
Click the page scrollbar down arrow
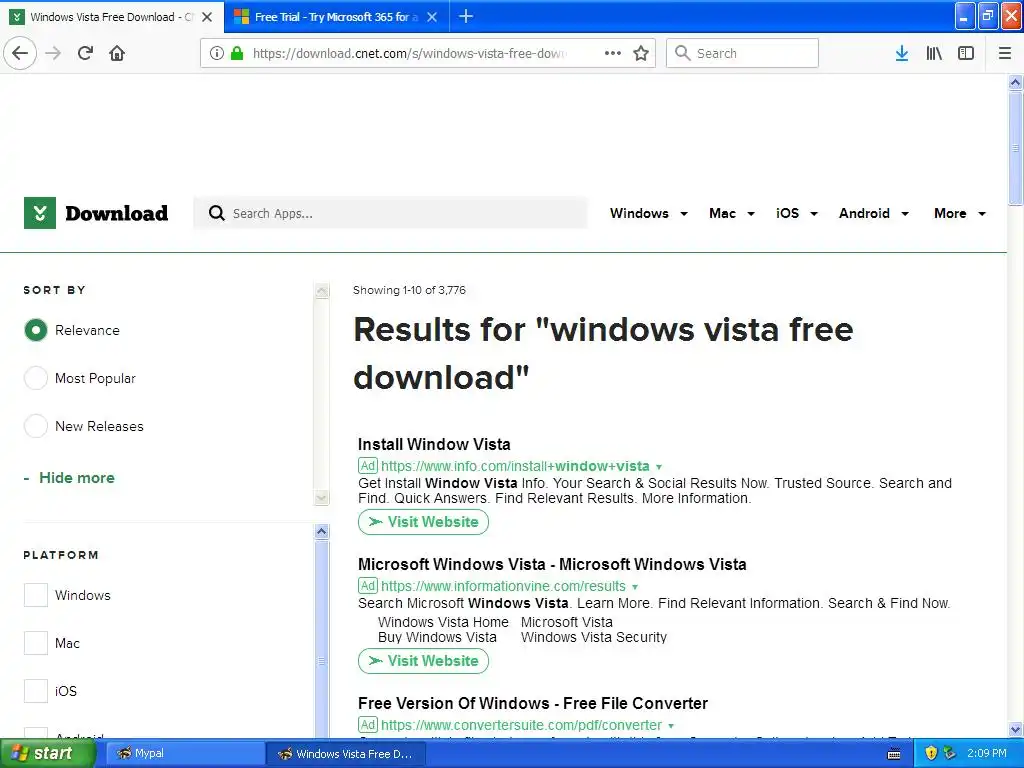coord(1016,729)
